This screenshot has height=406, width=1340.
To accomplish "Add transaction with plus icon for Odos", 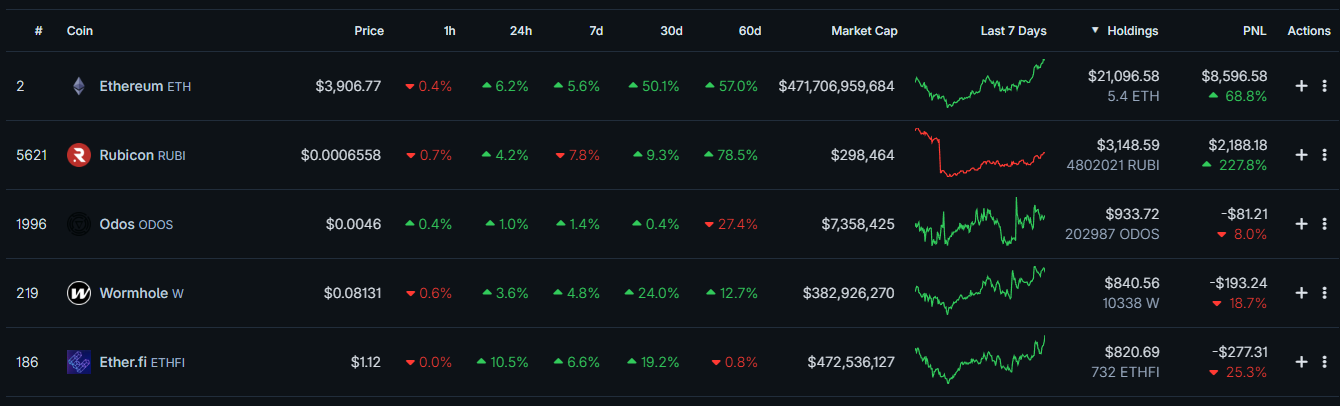I will [x=1301, y=224].
